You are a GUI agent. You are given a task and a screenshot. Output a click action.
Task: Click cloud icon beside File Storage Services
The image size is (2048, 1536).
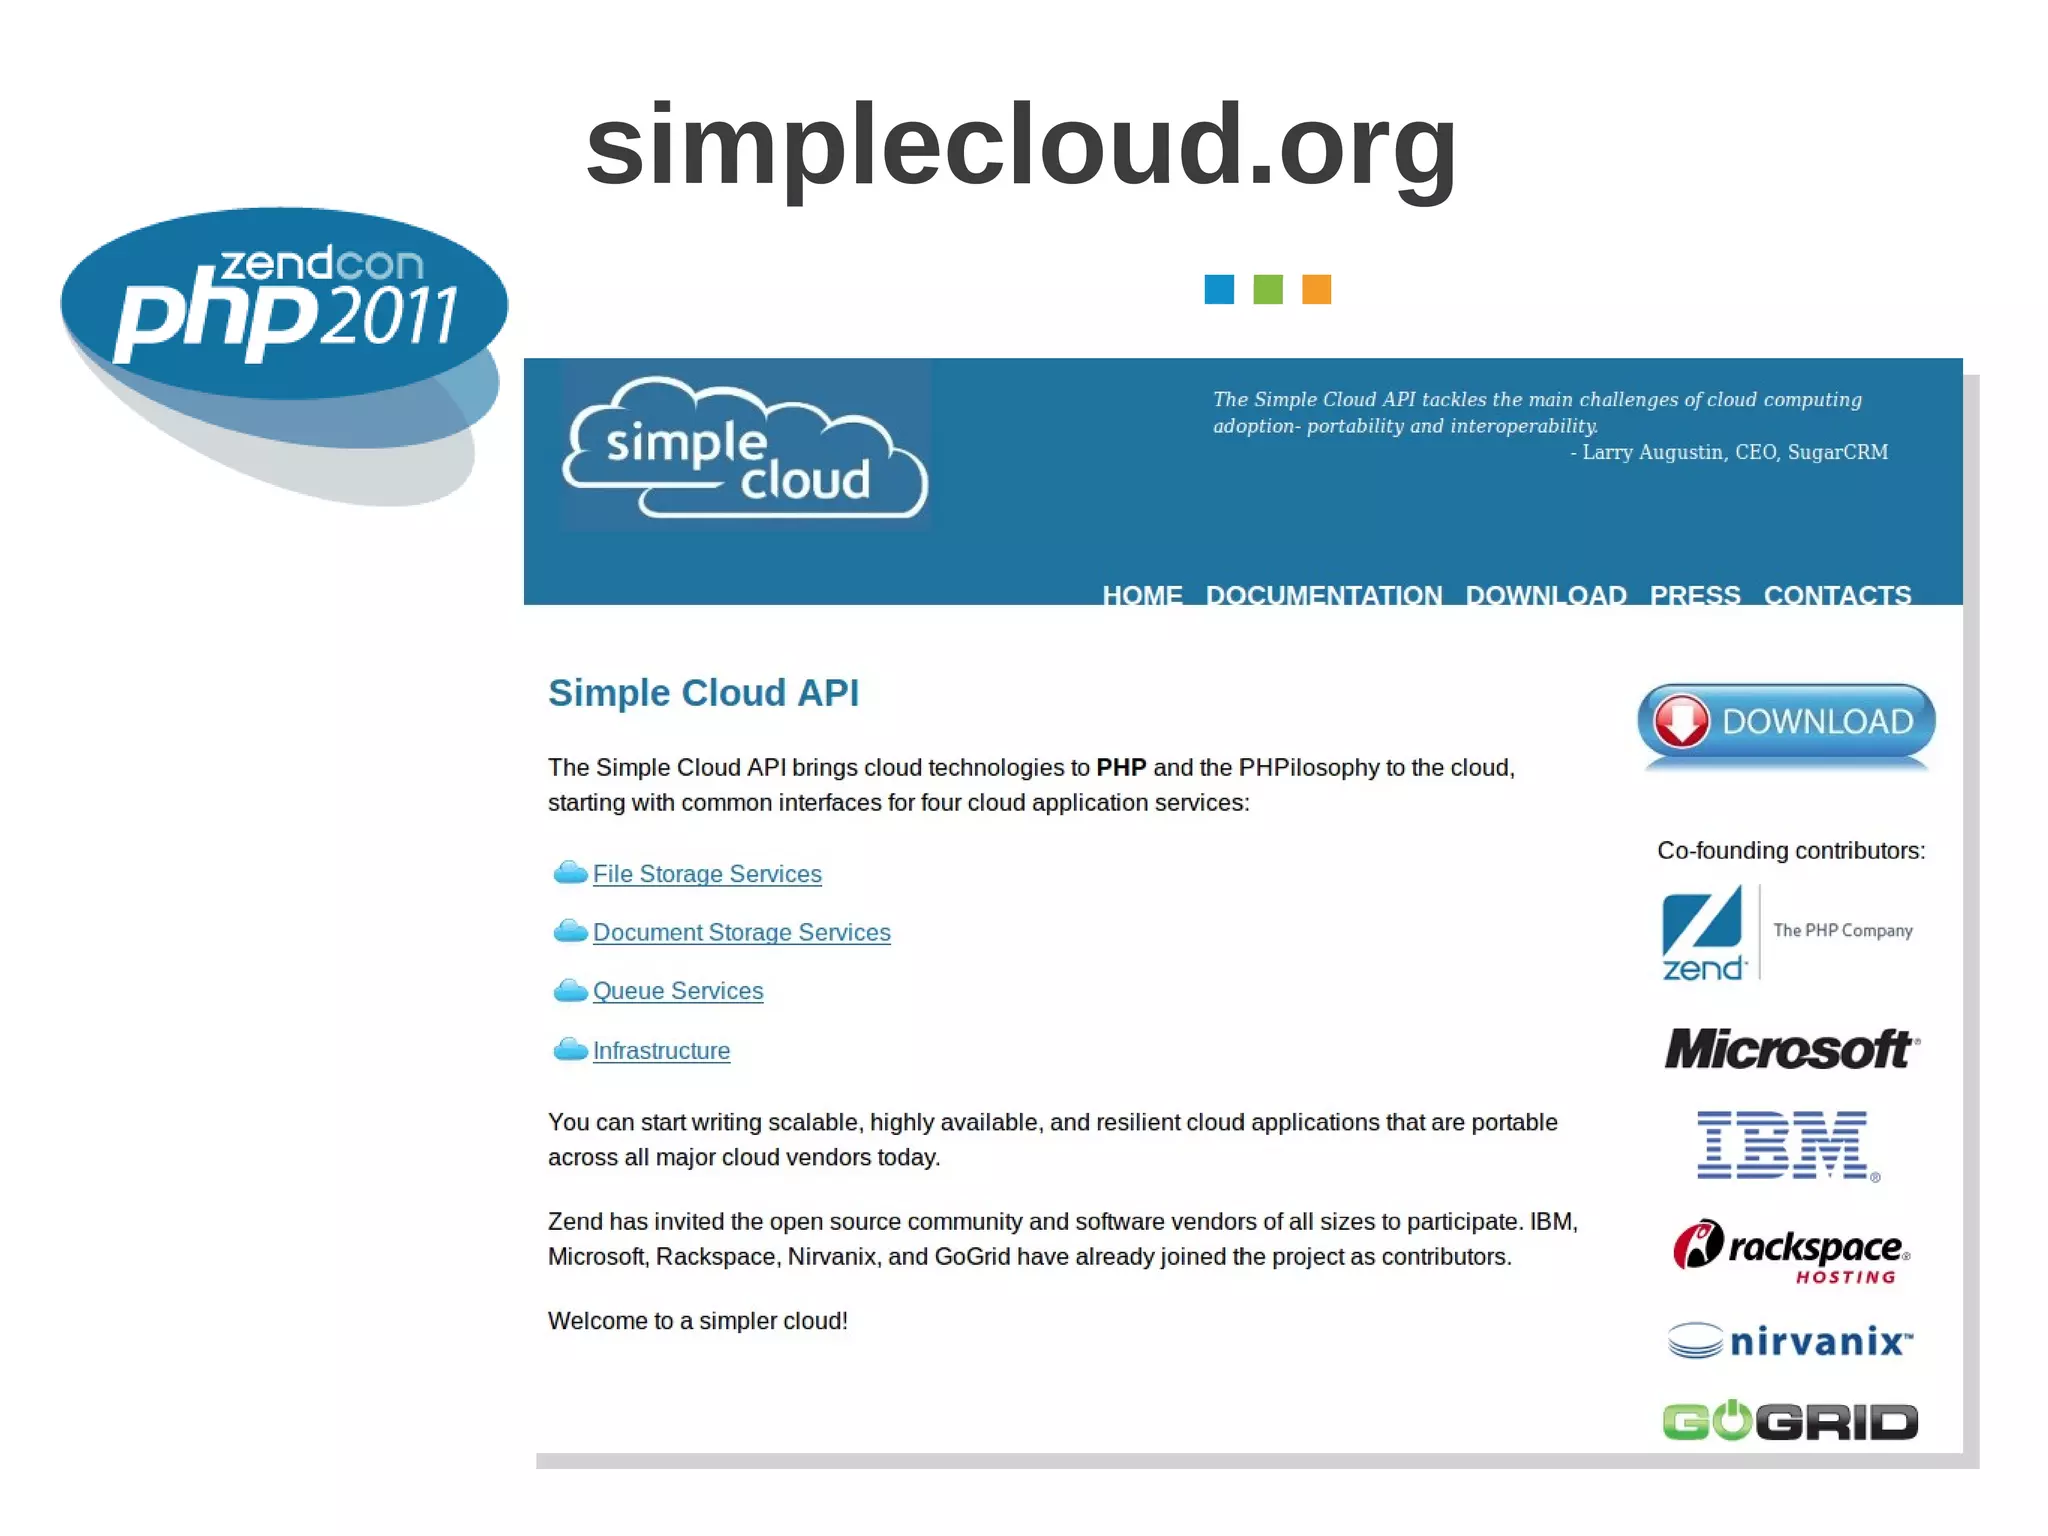point(570,873)
